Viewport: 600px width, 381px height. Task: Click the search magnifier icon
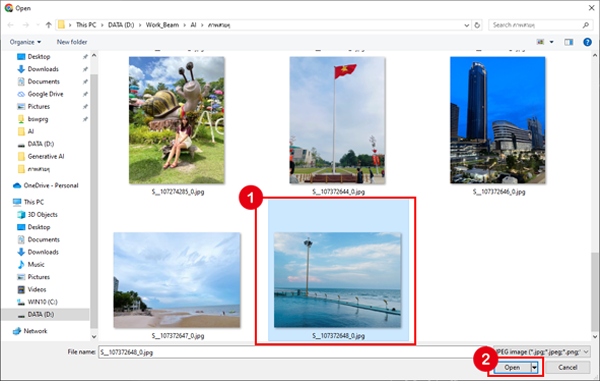(x=585, y=25)
